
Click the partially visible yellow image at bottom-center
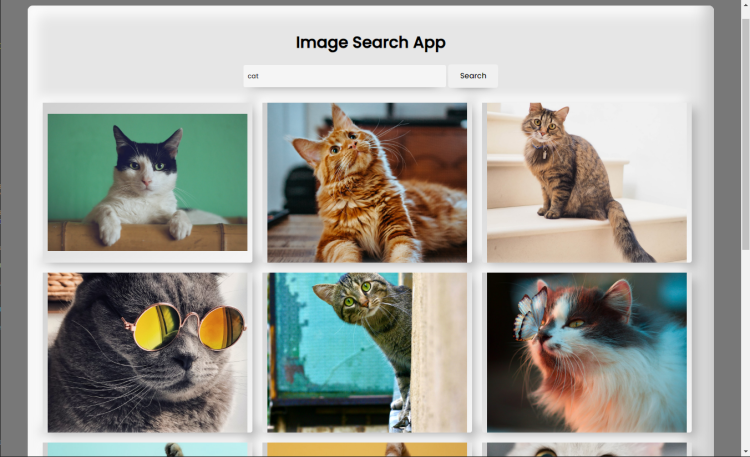pyautogui.click(x=367, y=449)
